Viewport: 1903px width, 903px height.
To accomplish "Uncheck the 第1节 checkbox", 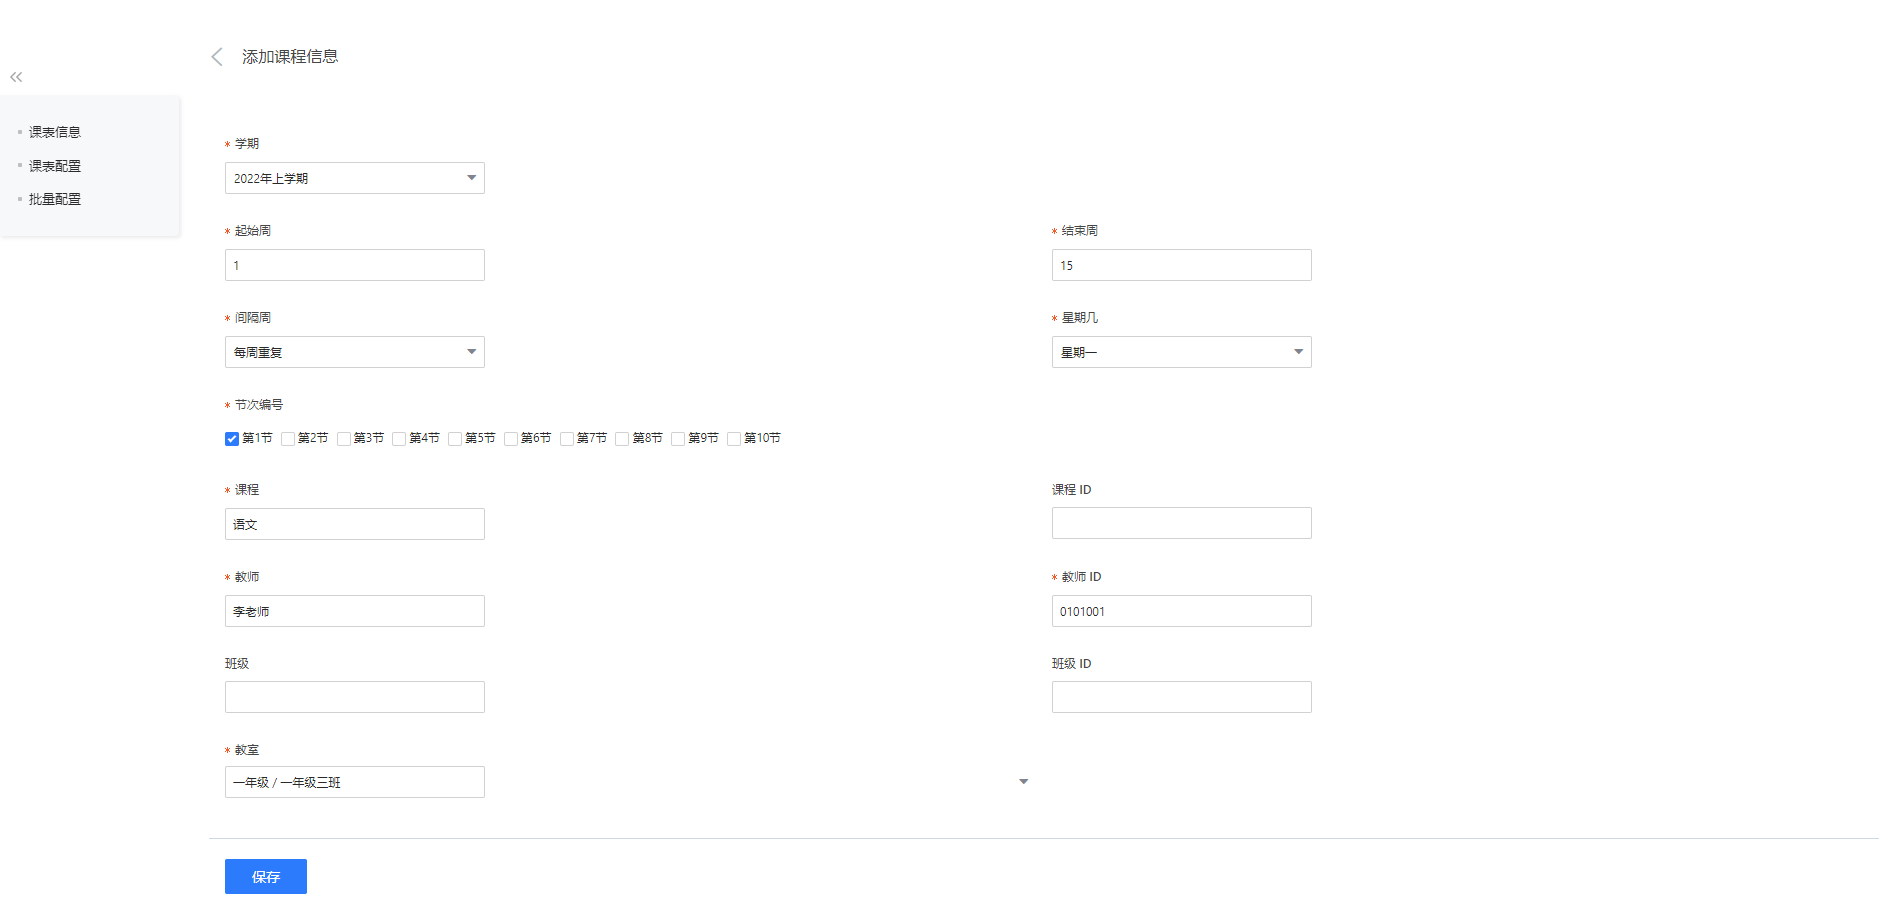I will pos(232,439).
